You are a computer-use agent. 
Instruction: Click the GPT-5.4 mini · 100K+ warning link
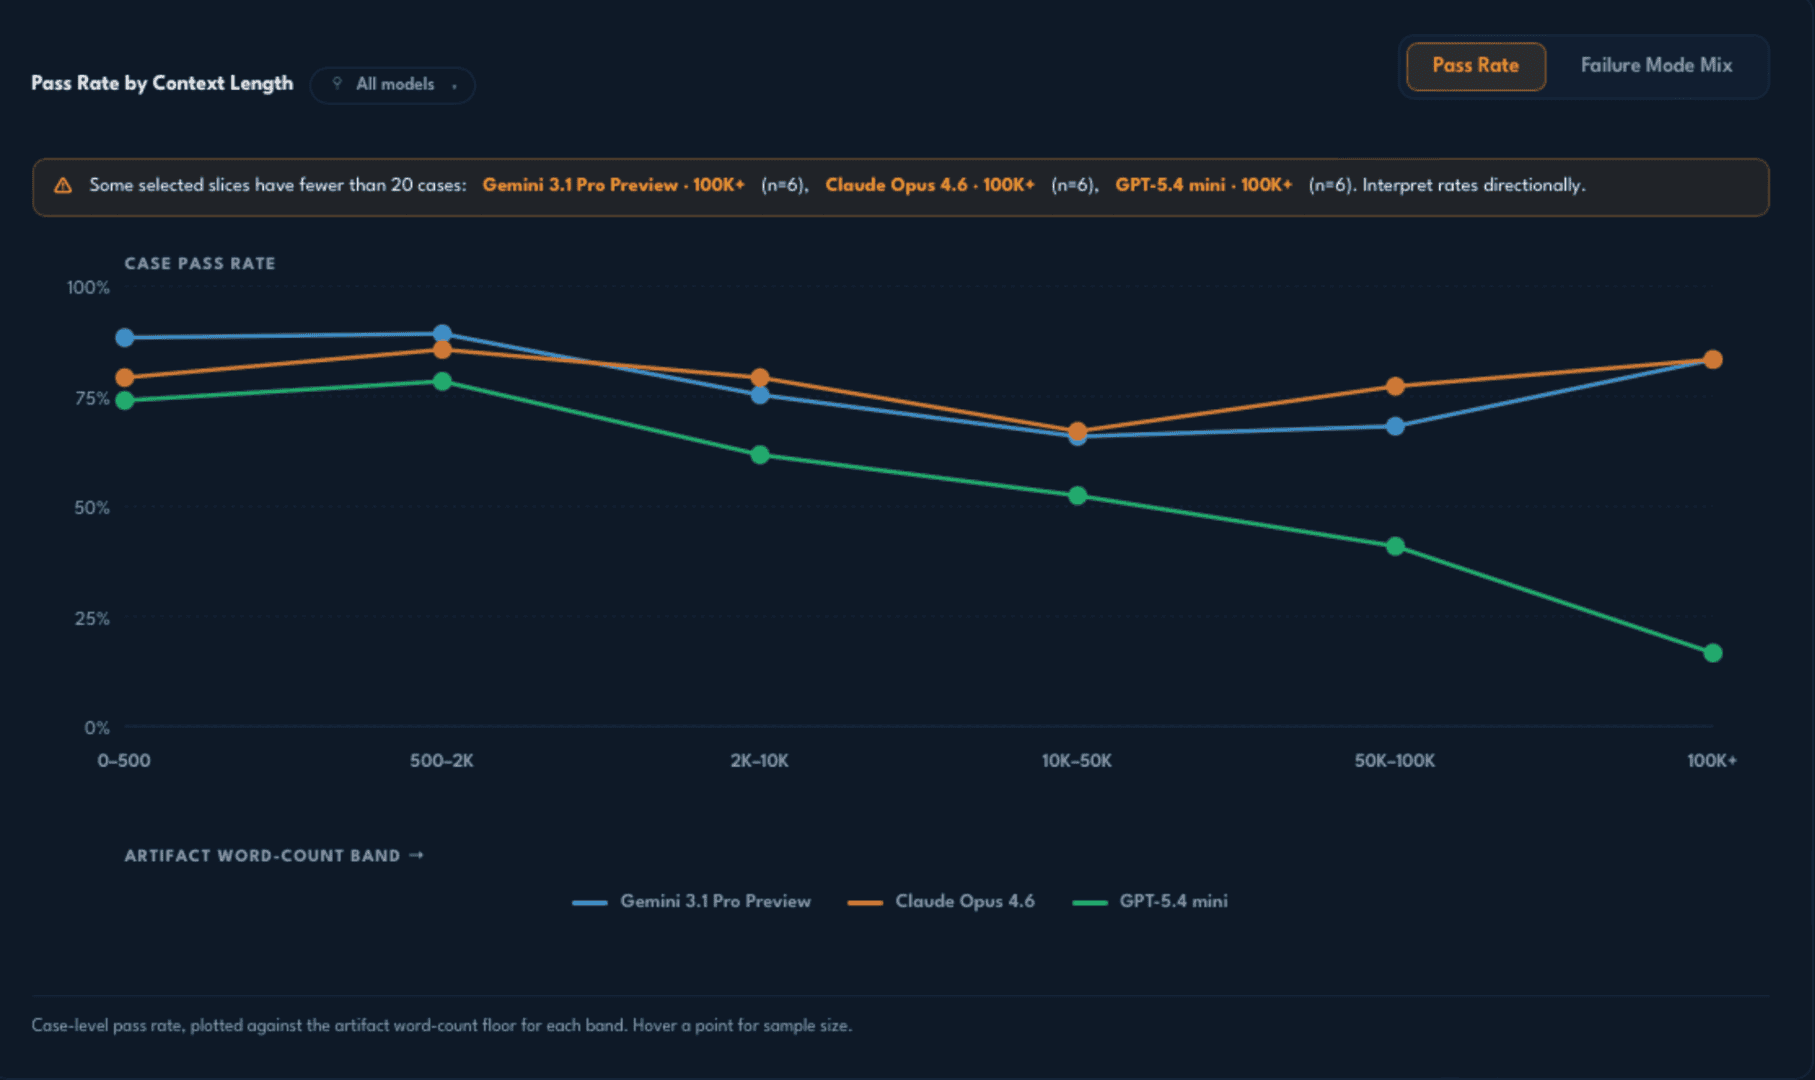1203,185
